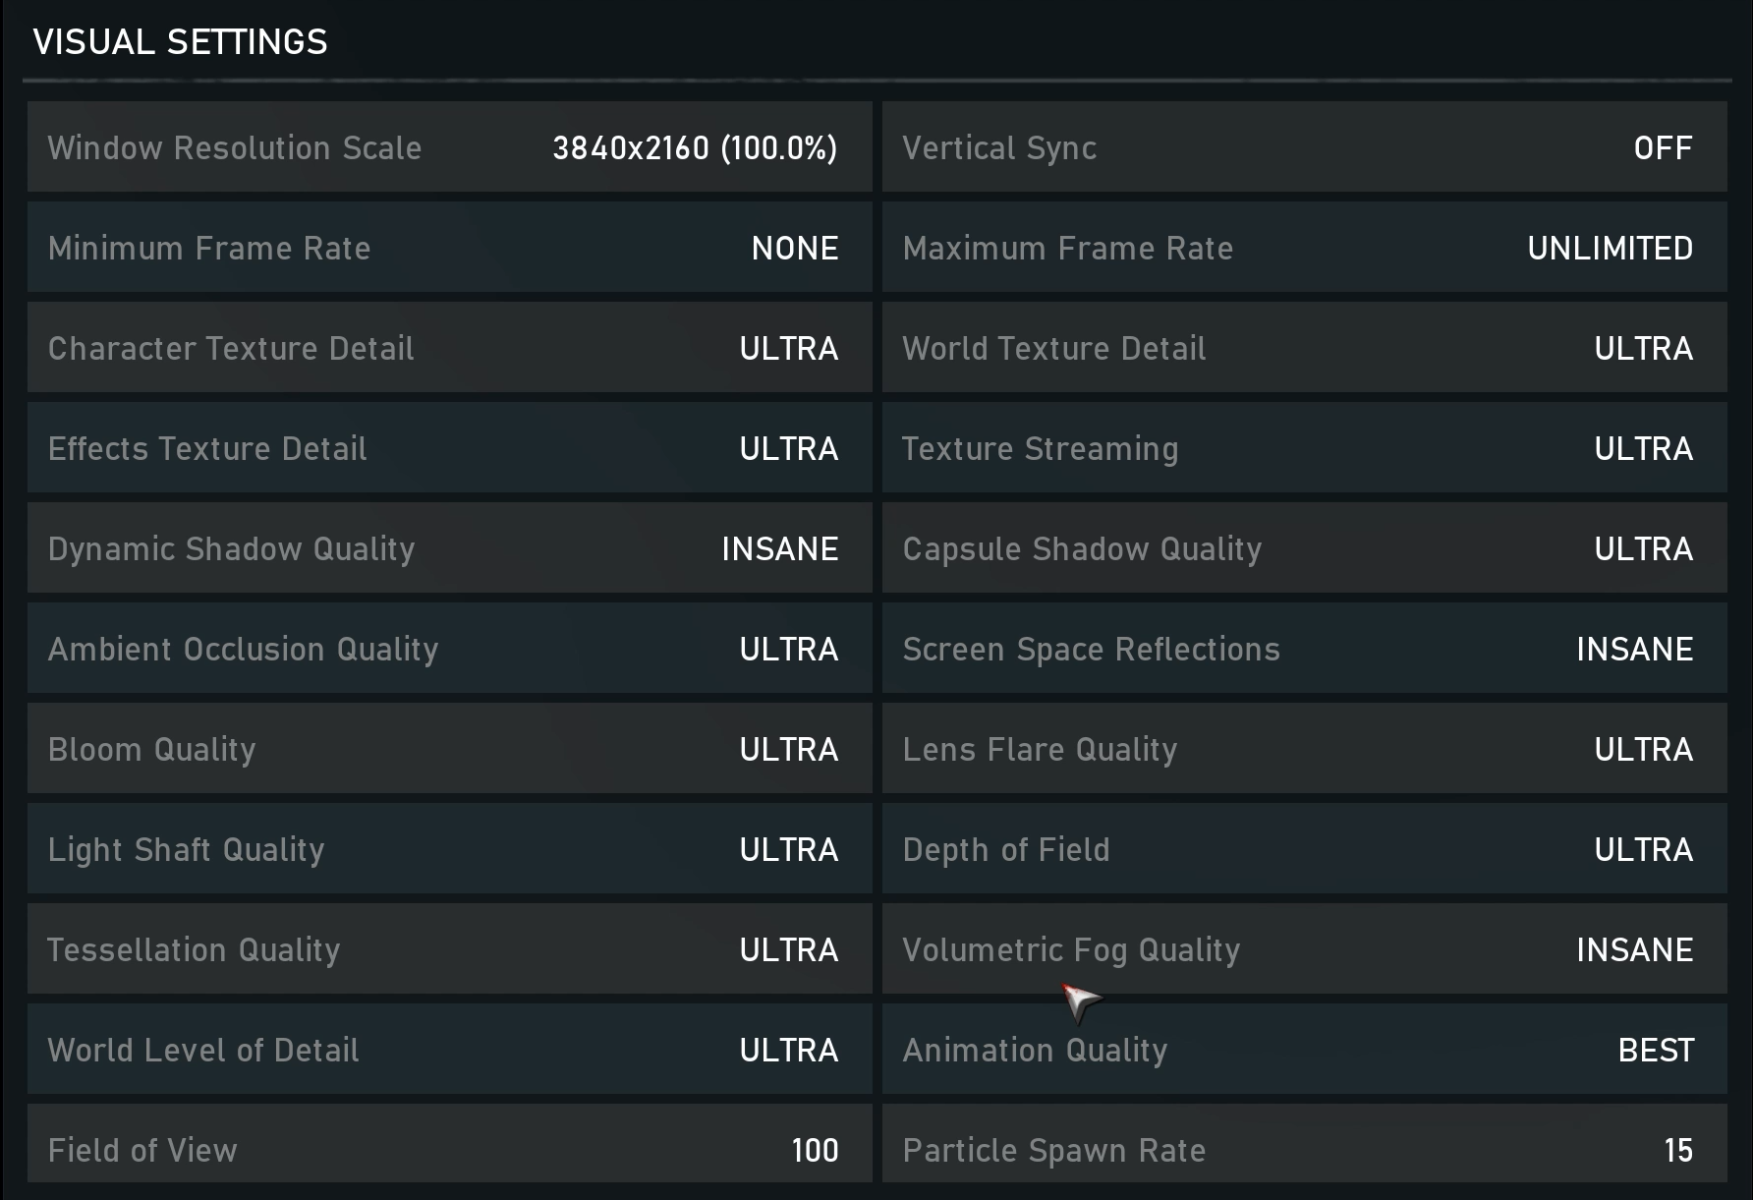Set the Particle Spawn Rate value

tap(1304, 1148)
